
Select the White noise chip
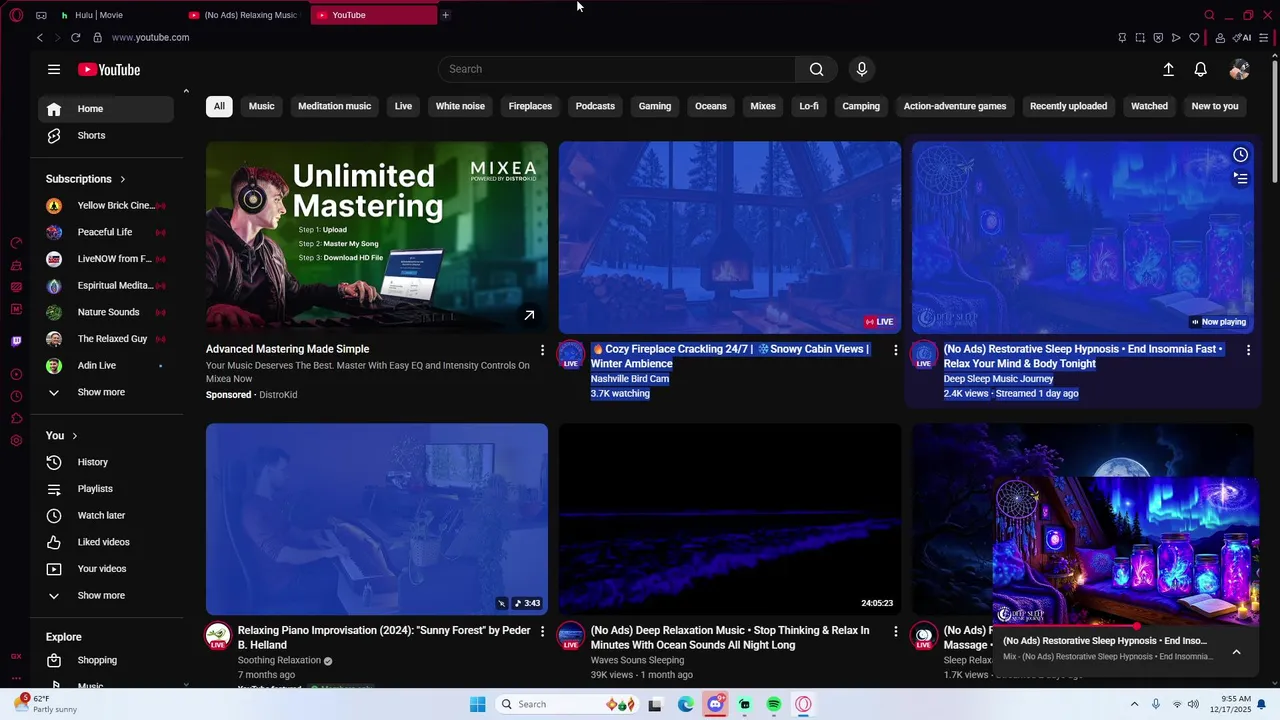[460, 106]
